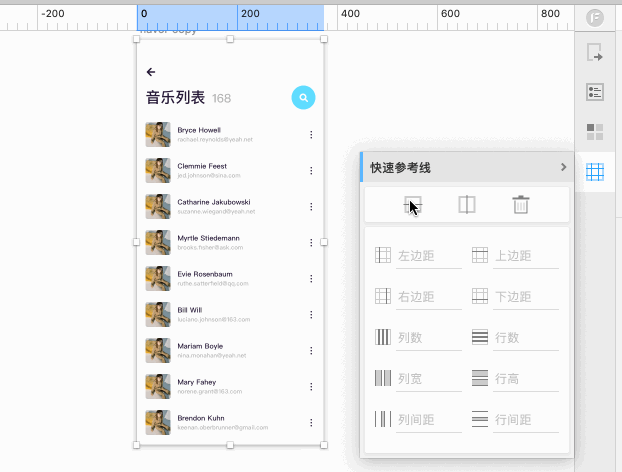Add vertical center guide line icon
The height and width of the screenshot is (472, 622).
point(466,205)
